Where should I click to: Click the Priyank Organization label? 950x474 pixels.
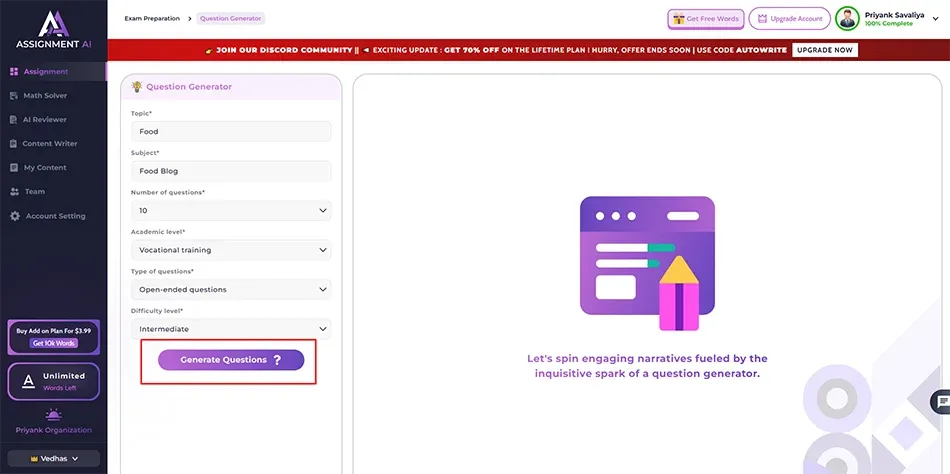[x=53, y=430]
